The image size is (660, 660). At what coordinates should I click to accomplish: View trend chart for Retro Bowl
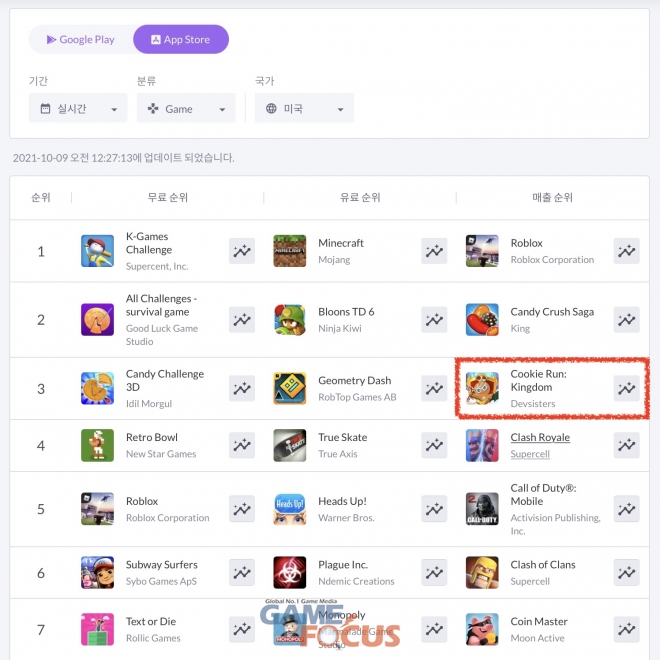pyautogui.click(x=242, y=445)
